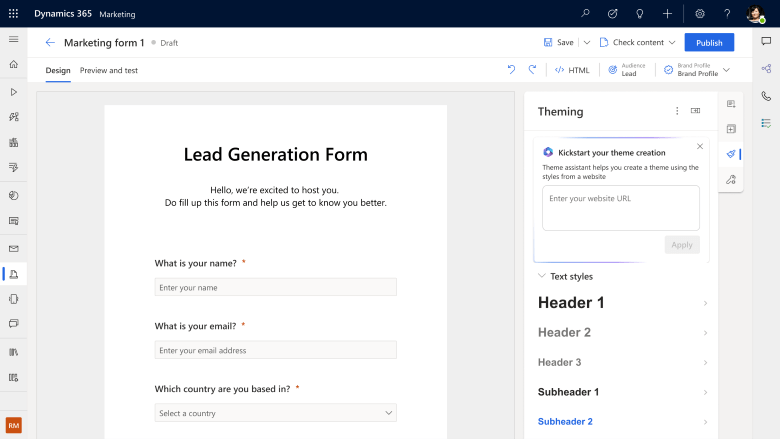
Task: Switch to the Preview and test tab
Action: point(109,70)
